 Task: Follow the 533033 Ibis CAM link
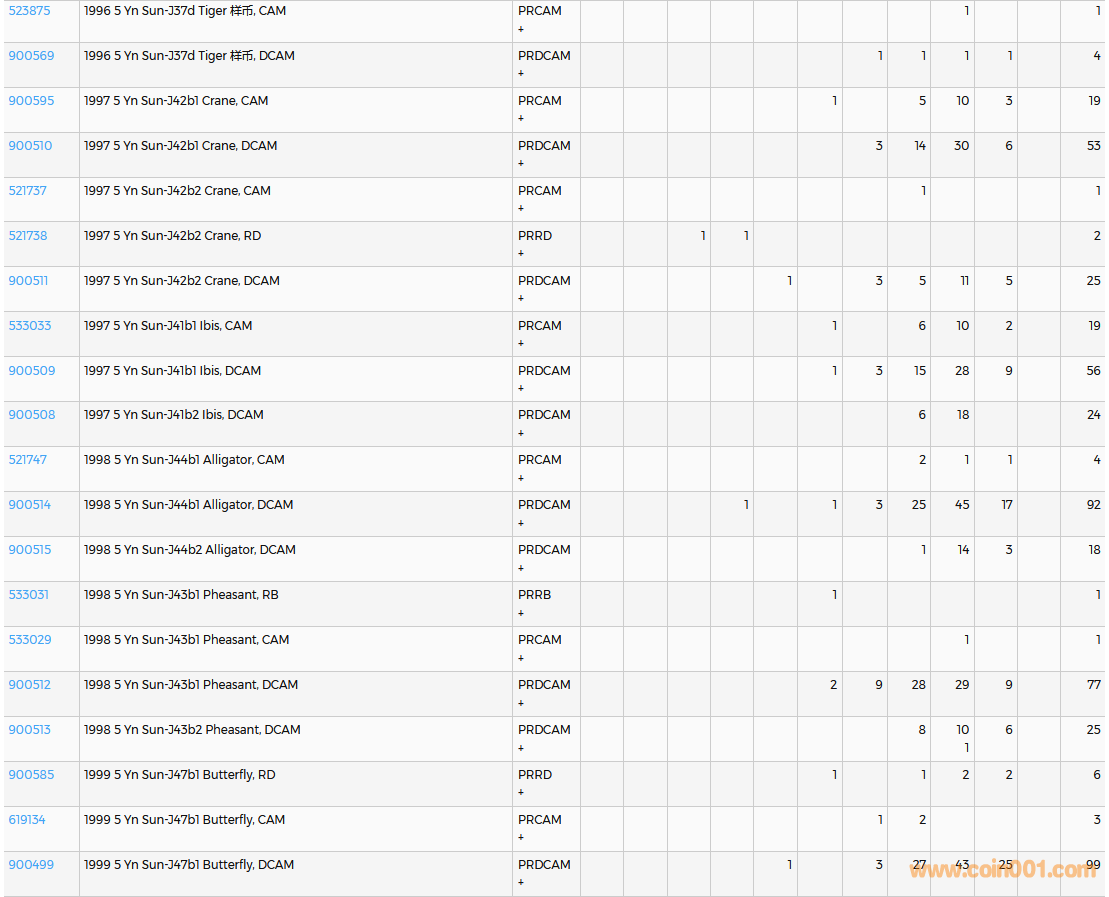pyautogui.click(x=30, y=326)
